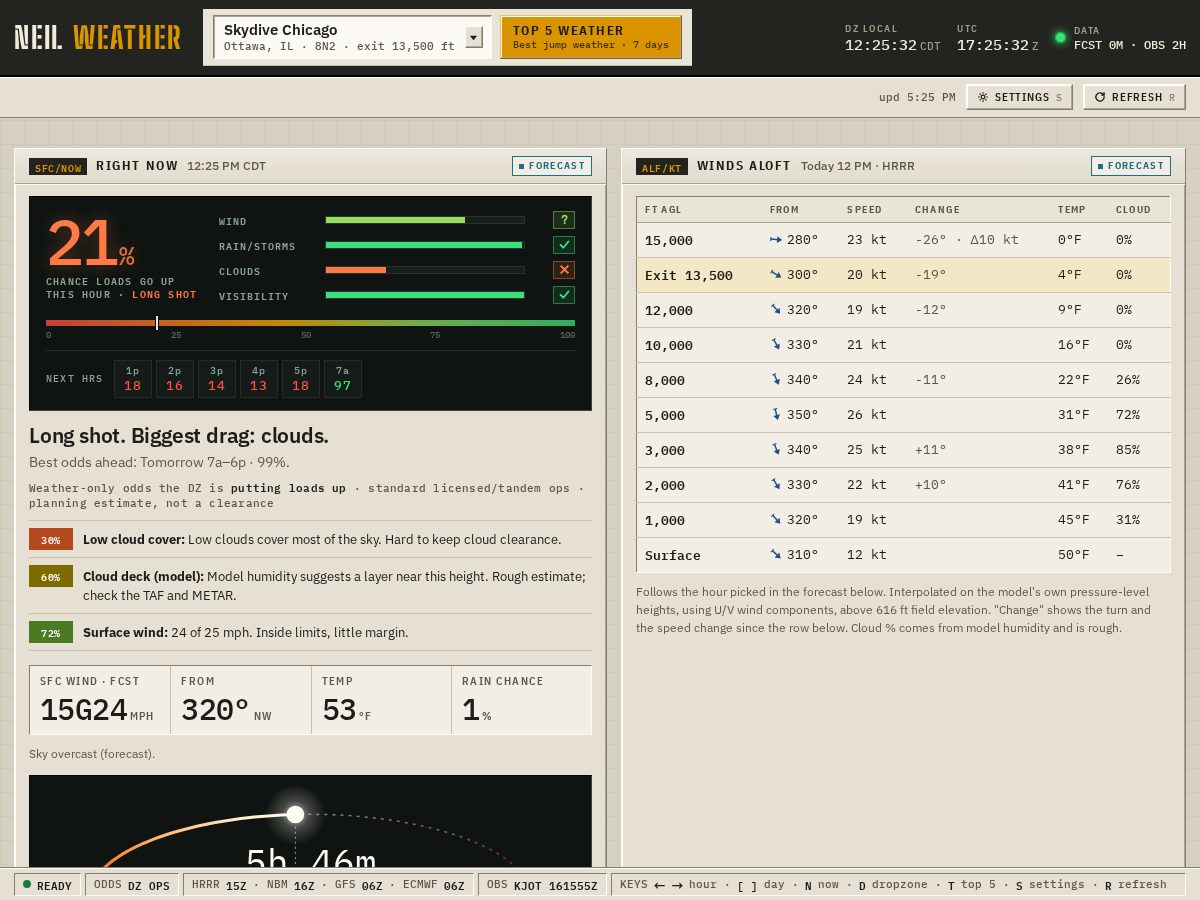The image size is (1200, 900).
Task: Click the RAIN CHANCE 1% stat card
Action: (521, 701)
